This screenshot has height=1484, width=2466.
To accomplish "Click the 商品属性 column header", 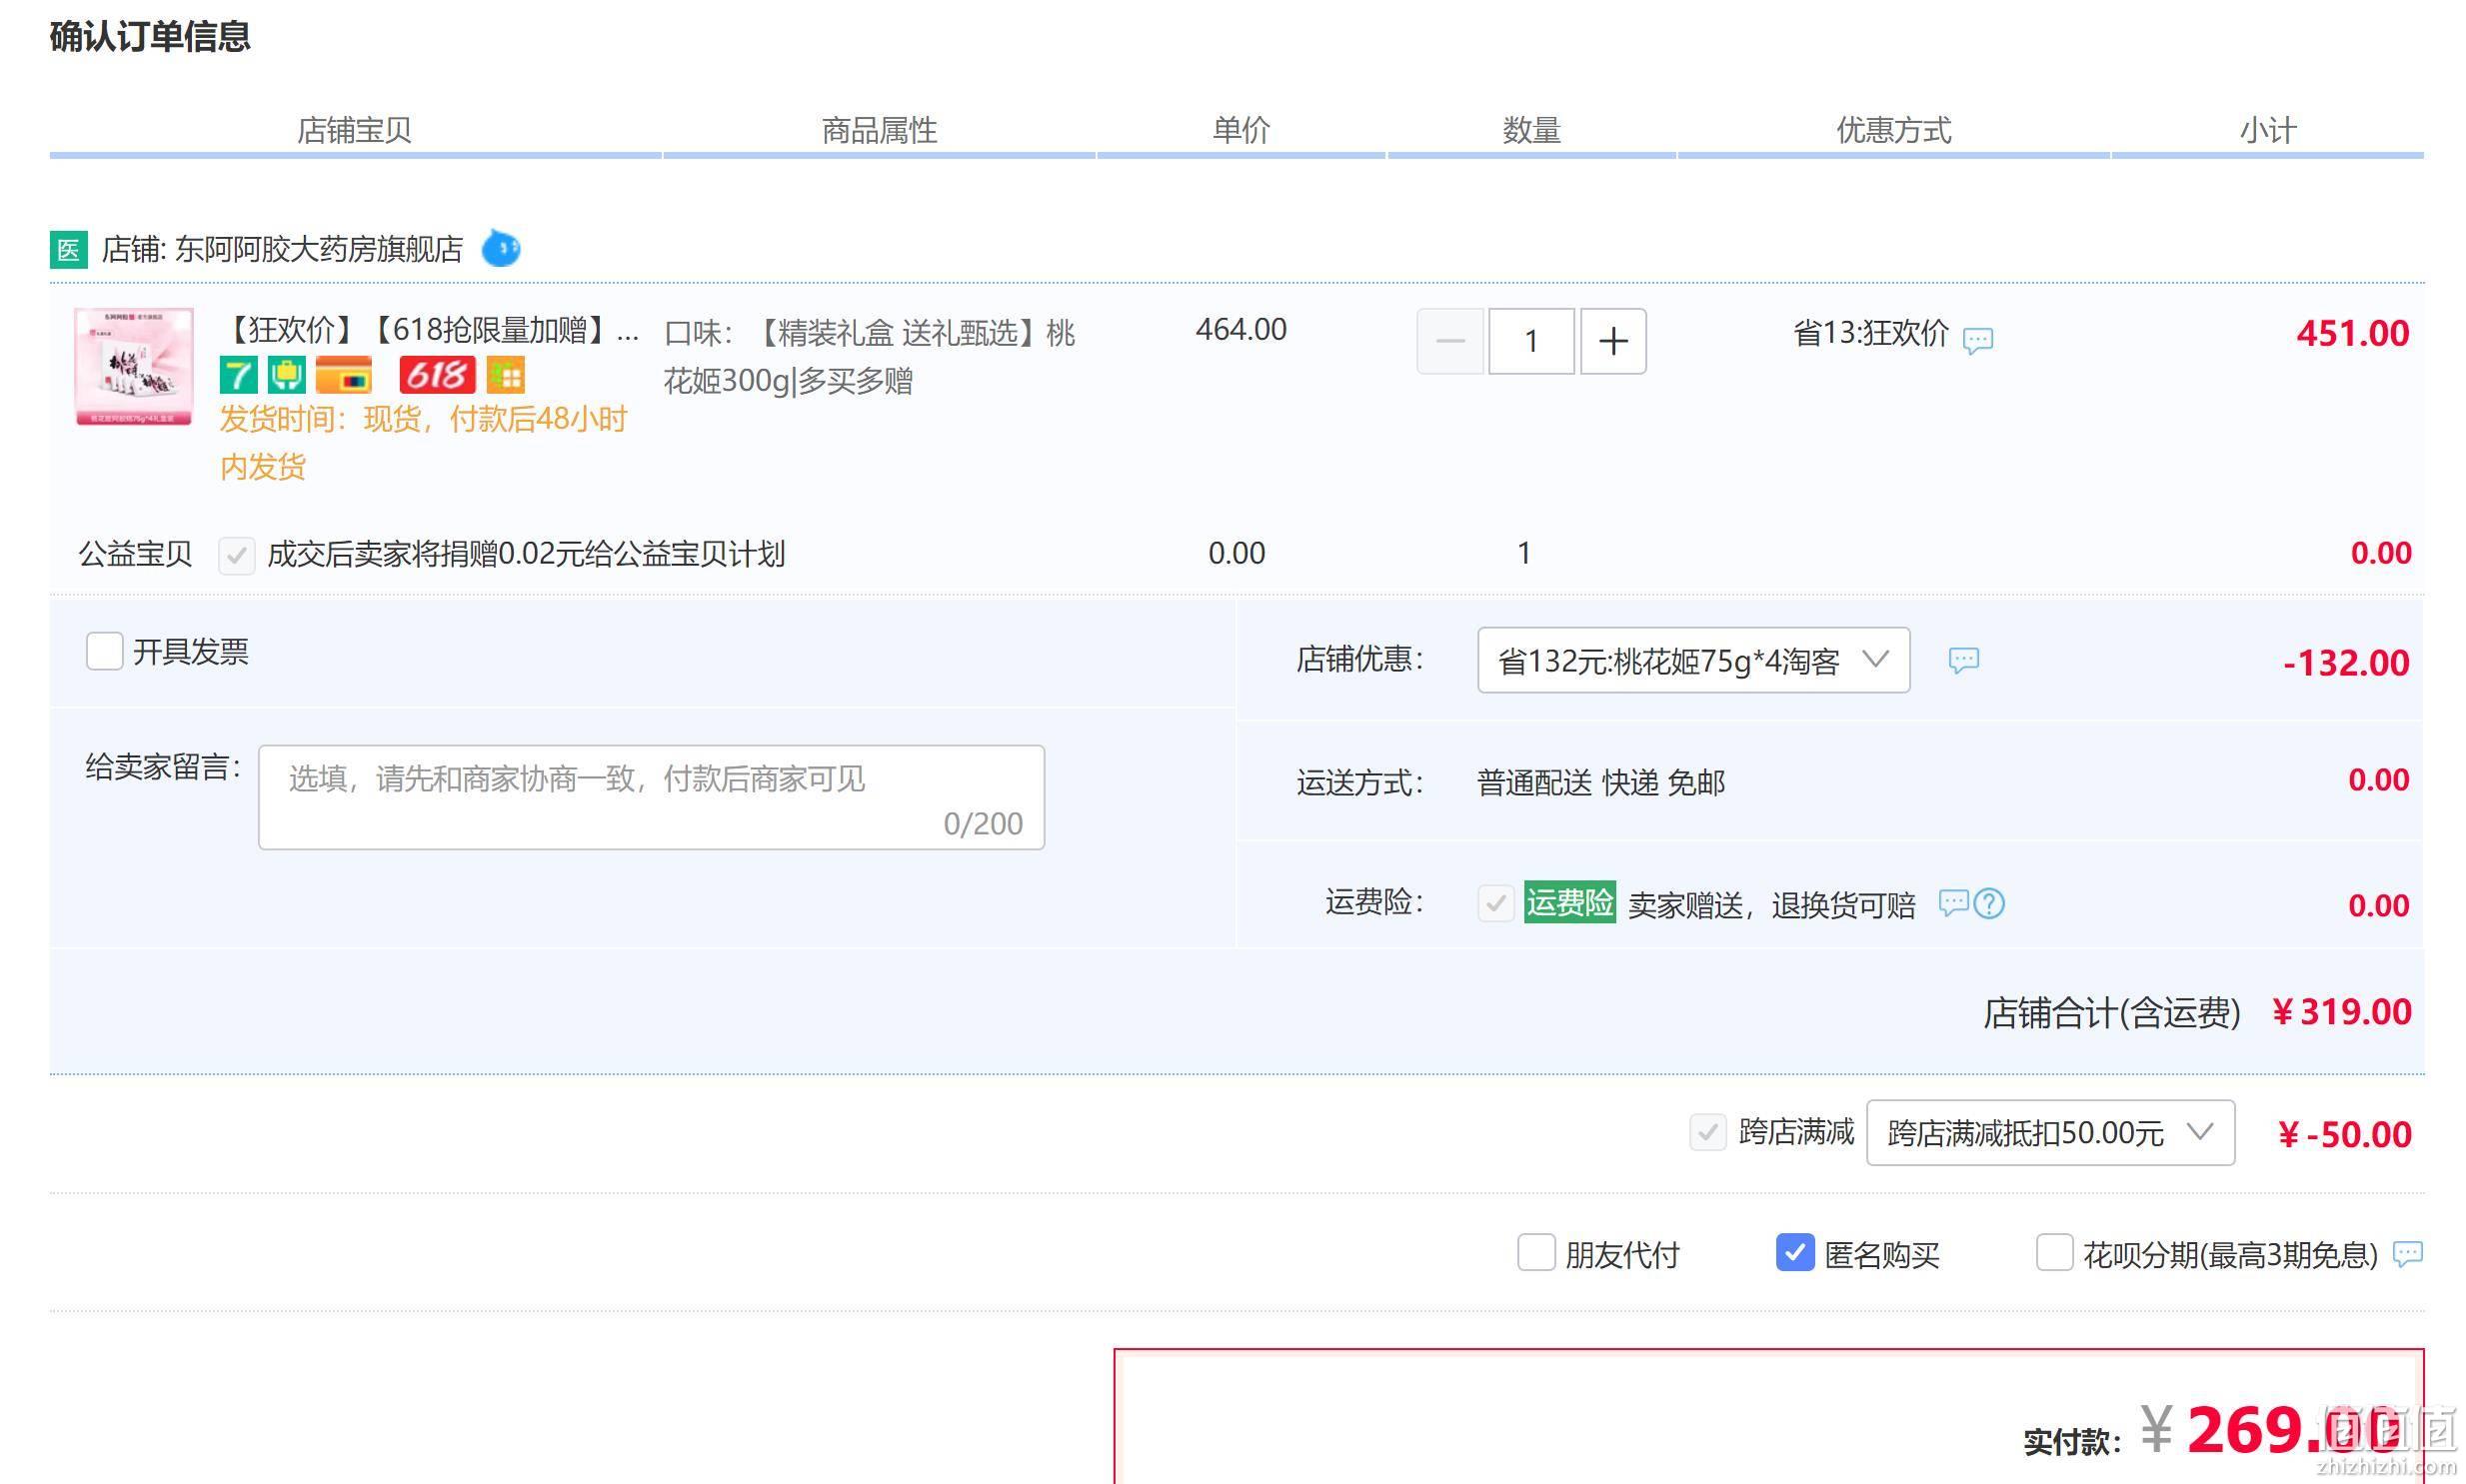I will pos(879,130).
